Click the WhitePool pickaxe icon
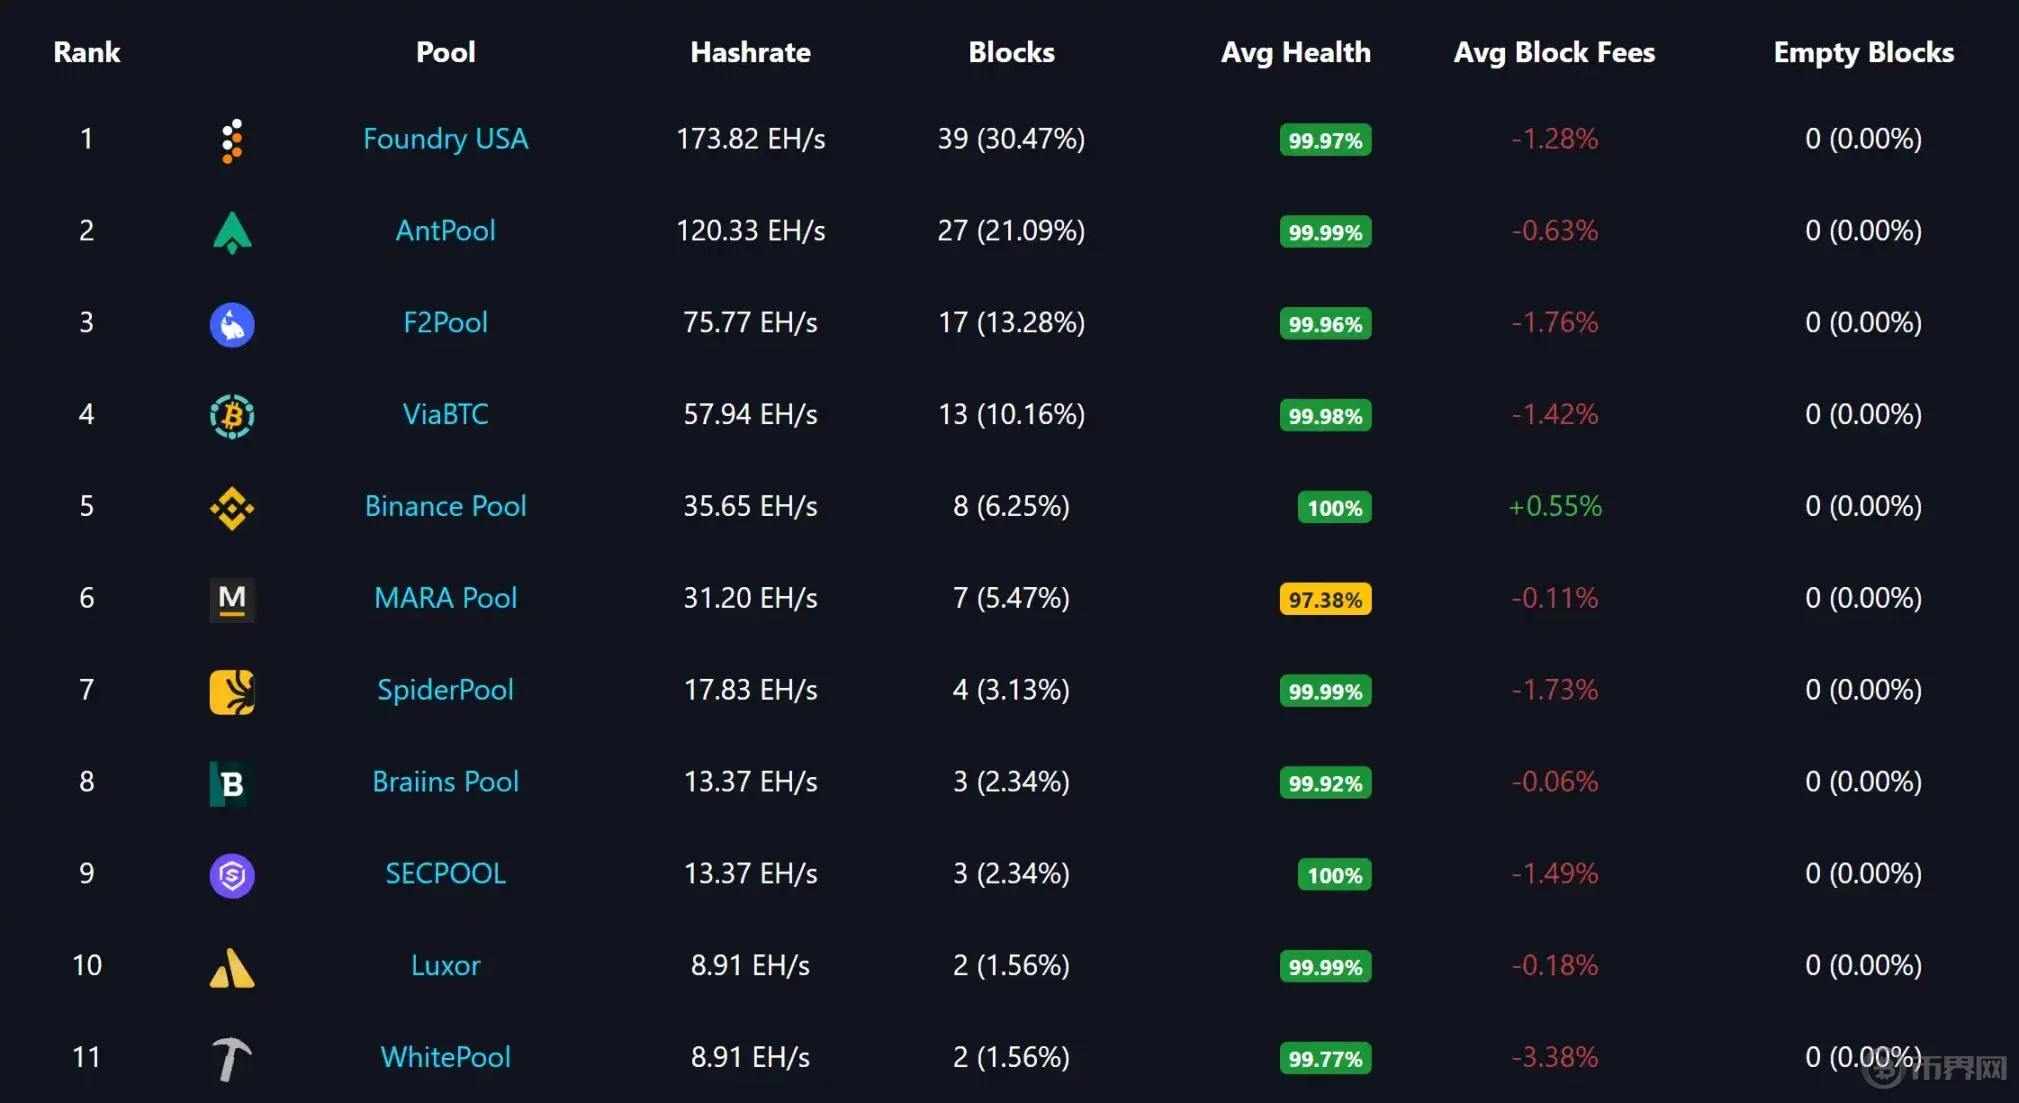Image resolution: width=2019 pixels, height=1103 pixels. pyautogui.click(x=232, y=1059)
